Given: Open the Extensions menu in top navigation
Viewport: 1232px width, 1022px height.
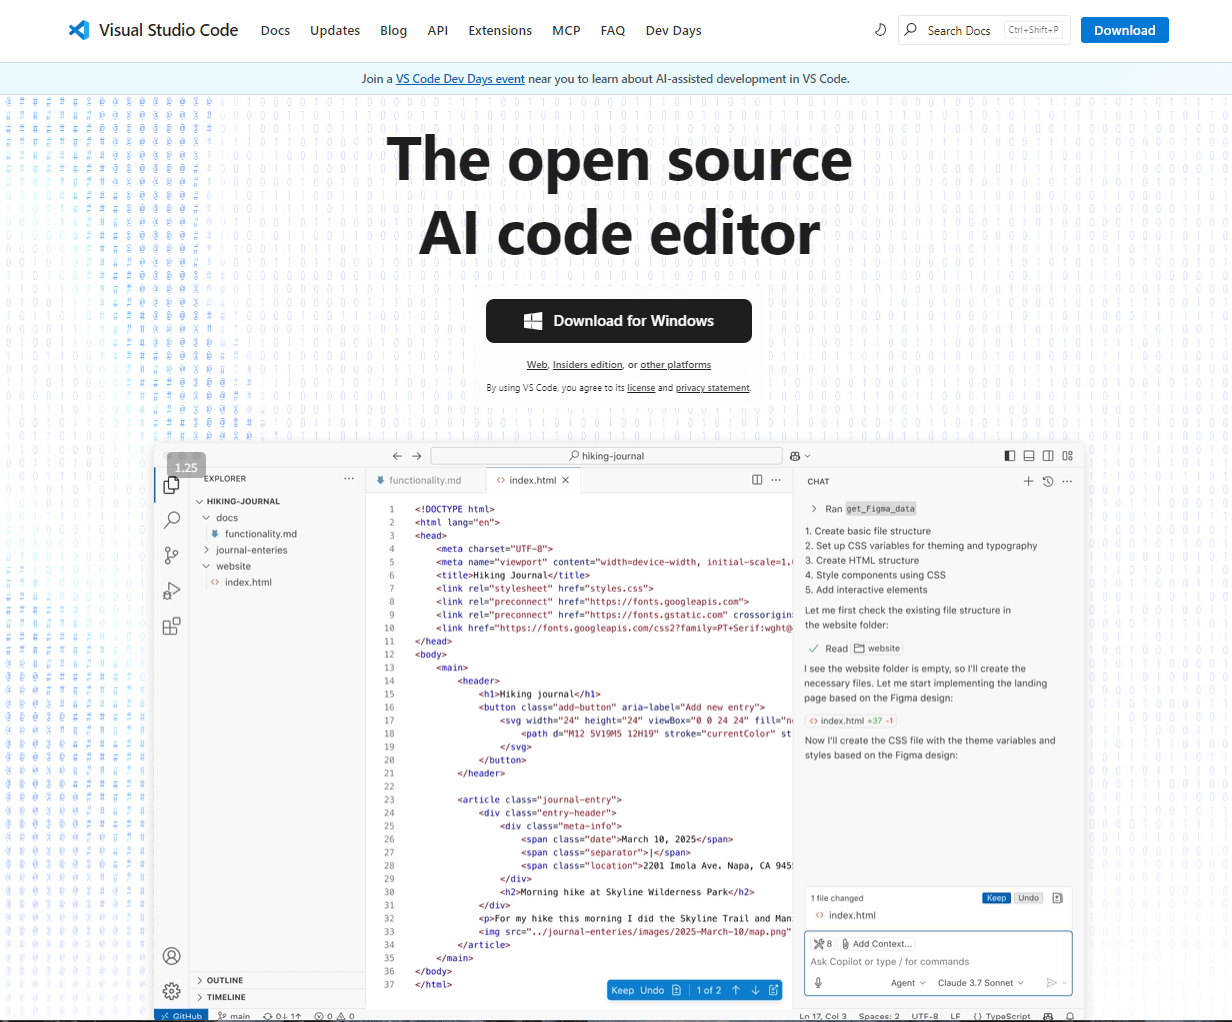Looking at the screenshot, I should tap(500, 30).
